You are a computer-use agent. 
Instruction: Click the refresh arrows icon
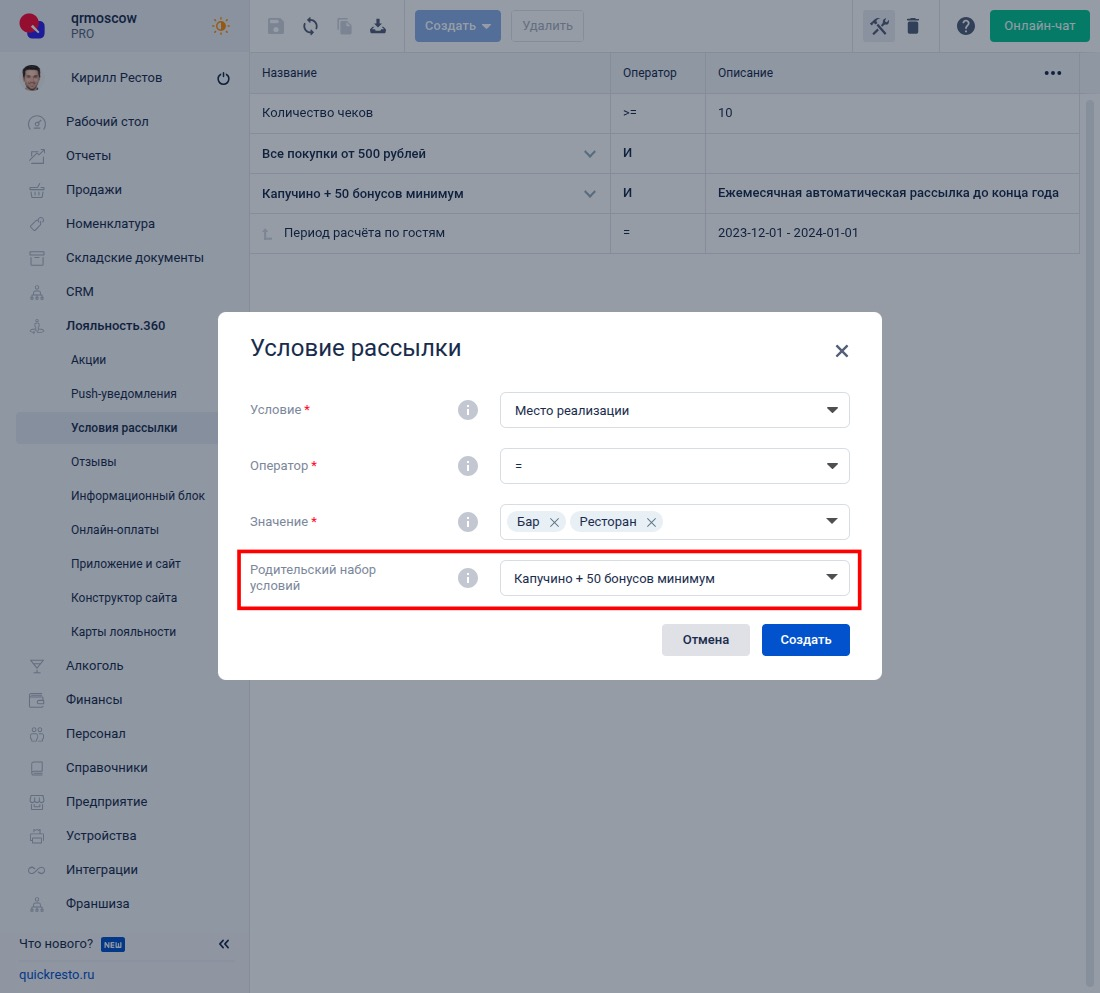click(310, 26)
